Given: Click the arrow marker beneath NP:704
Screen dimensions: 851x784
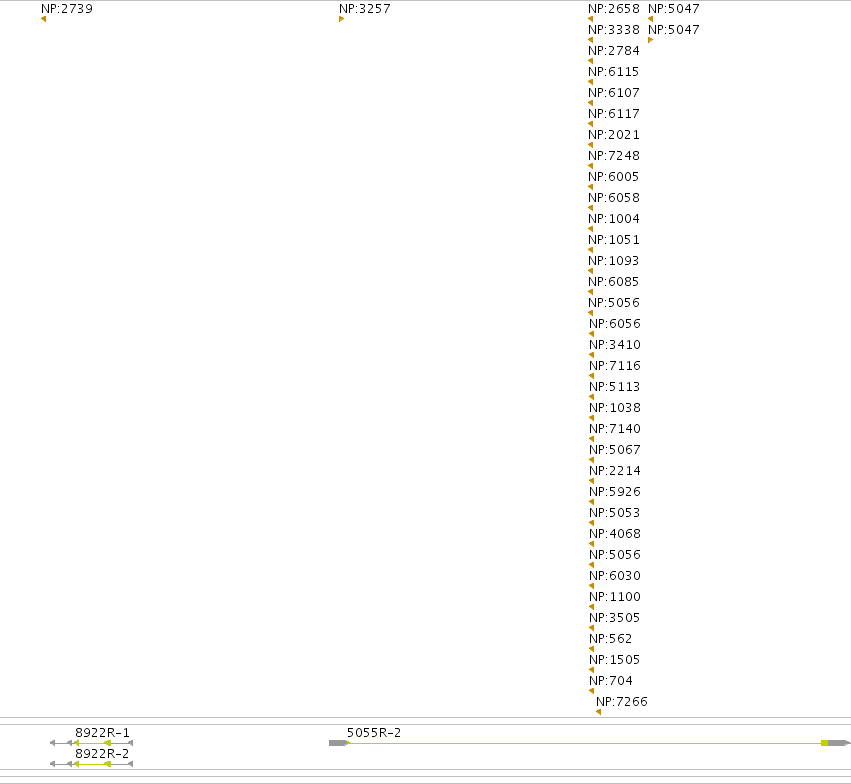Looking at the screenshot, I should (x=592, y=691).
